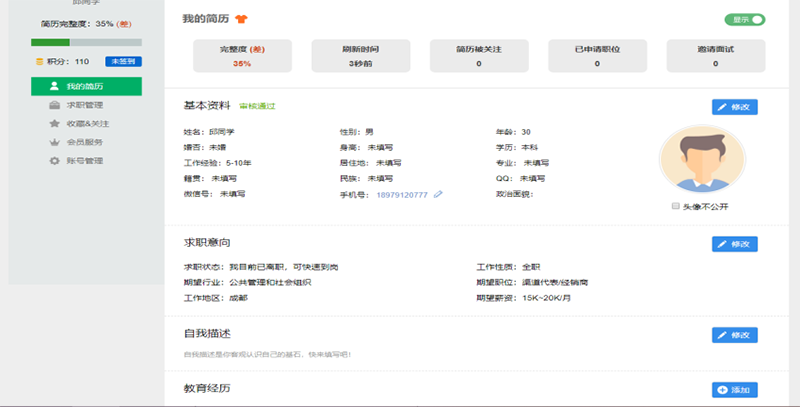Viewport: 800px width, 407px height.
Task: Click the 年龄 30 value
Action: [x=526, y=132]
